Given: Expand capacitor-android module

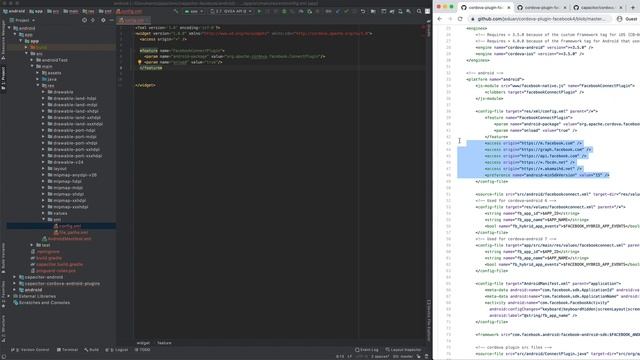Looking at the screenshot, I should point(15,277).
